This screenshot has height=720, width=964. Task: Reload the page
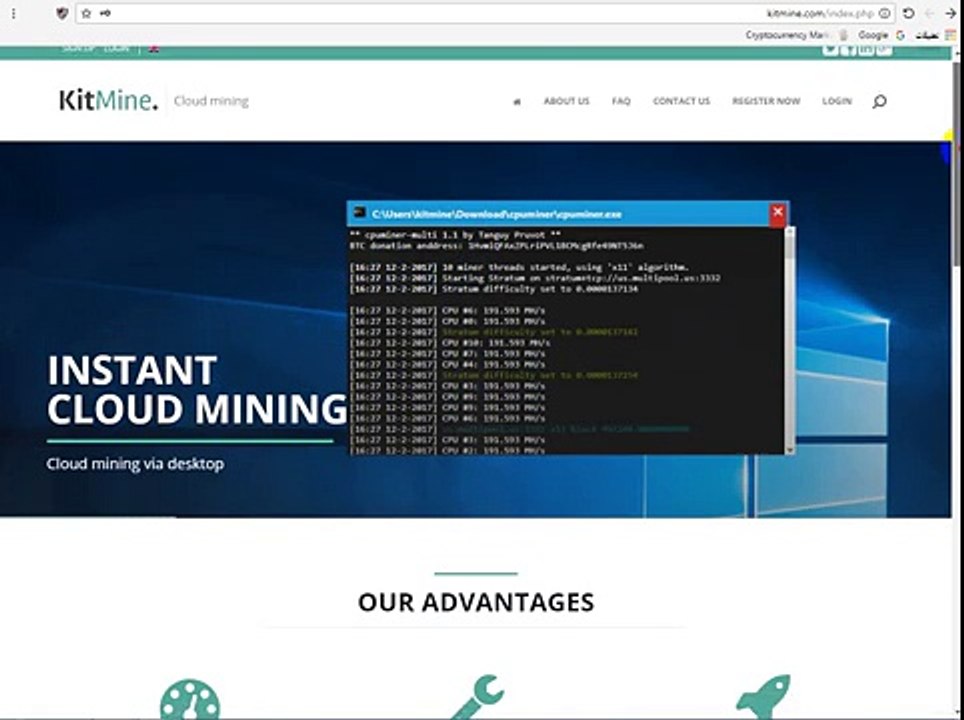[909, 13]
